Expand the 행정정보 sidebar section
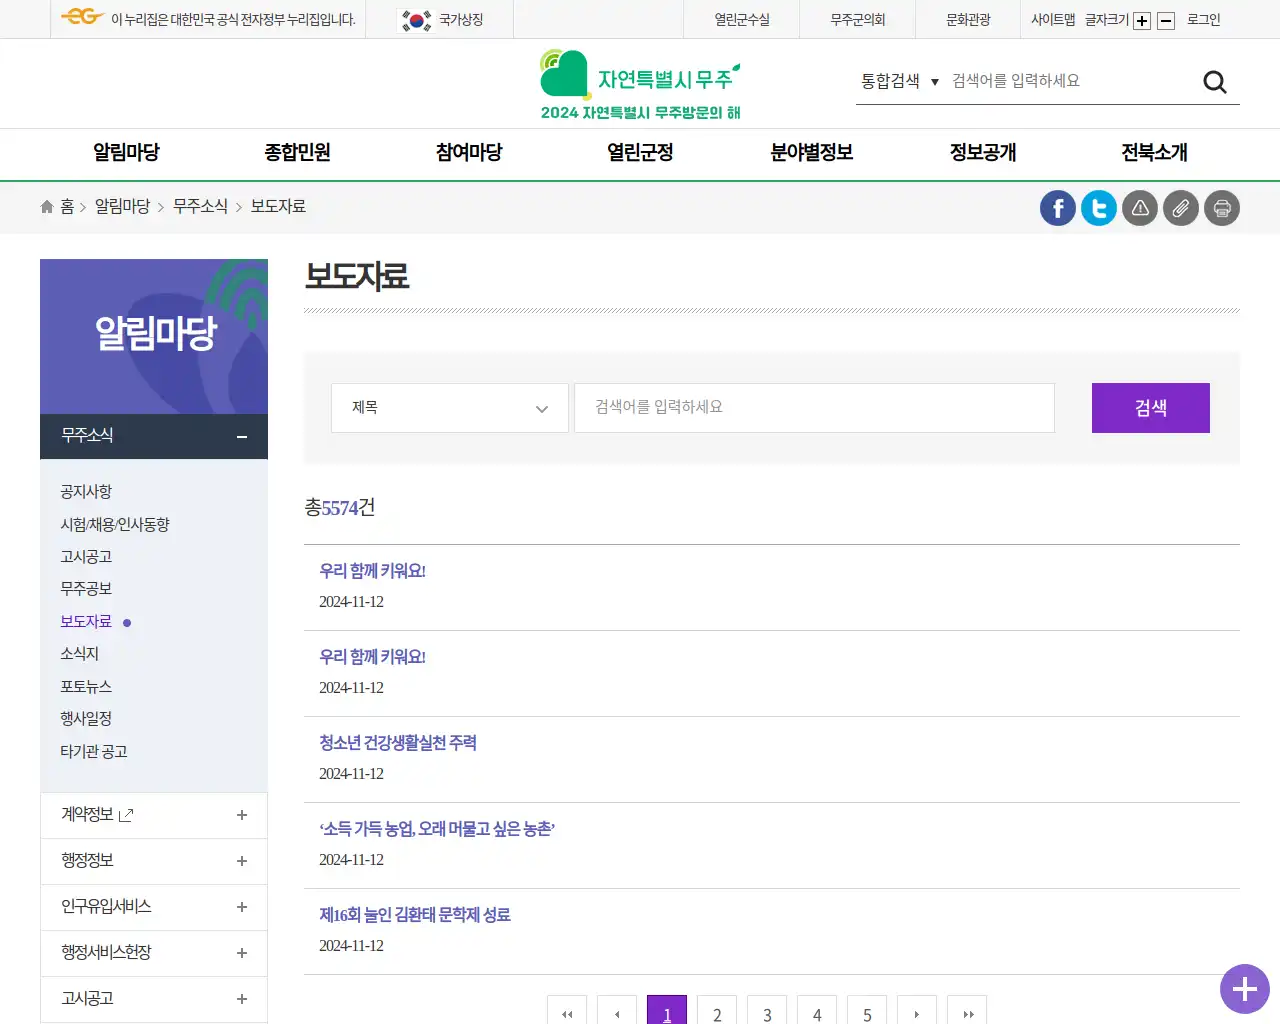The width and height of the screenshot is (1280, 1024). point(241,861)
